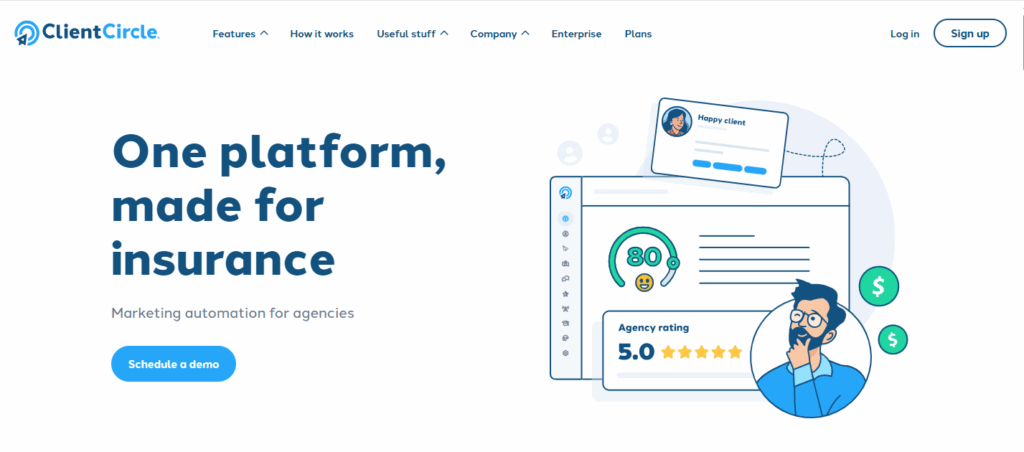Click the ClientCircle logo

(87, 33)
